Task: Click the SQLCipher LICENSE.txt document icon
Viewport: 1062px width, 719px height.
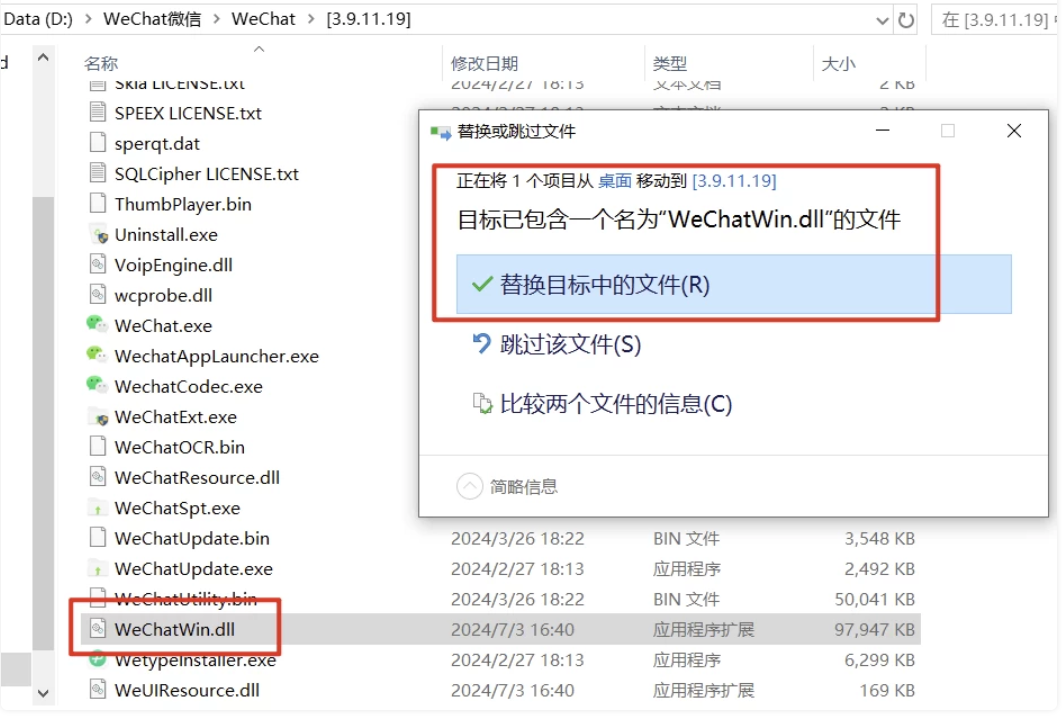Action: pos(97,174)
